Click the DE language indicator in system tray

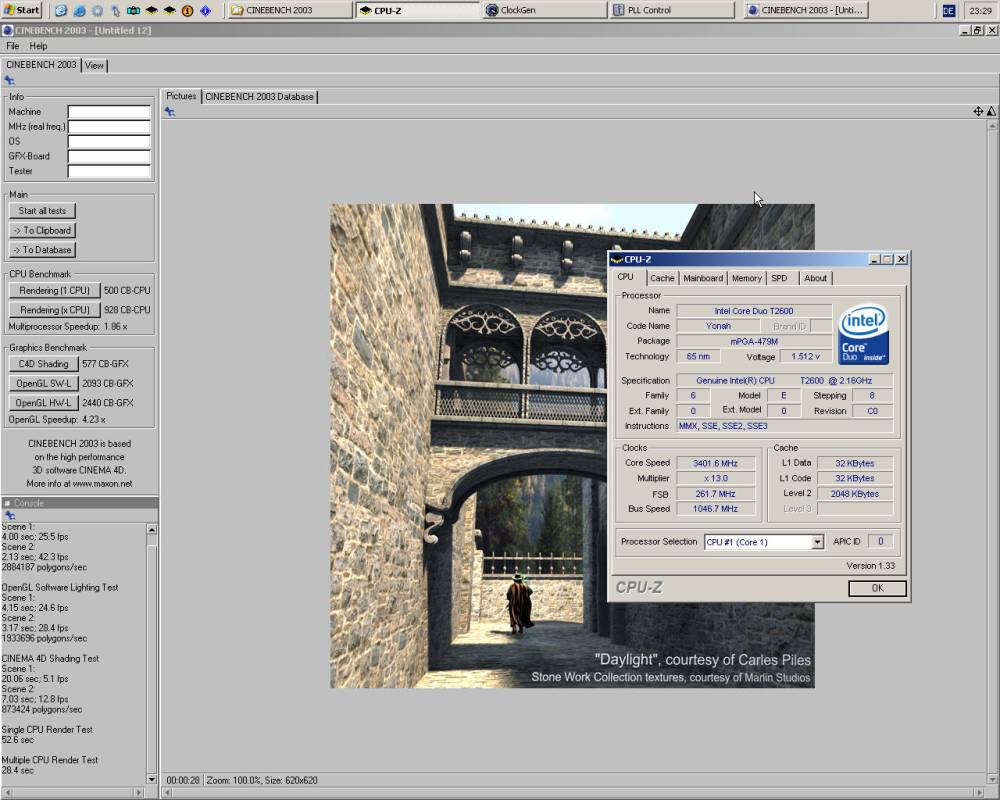click(948, 10)
